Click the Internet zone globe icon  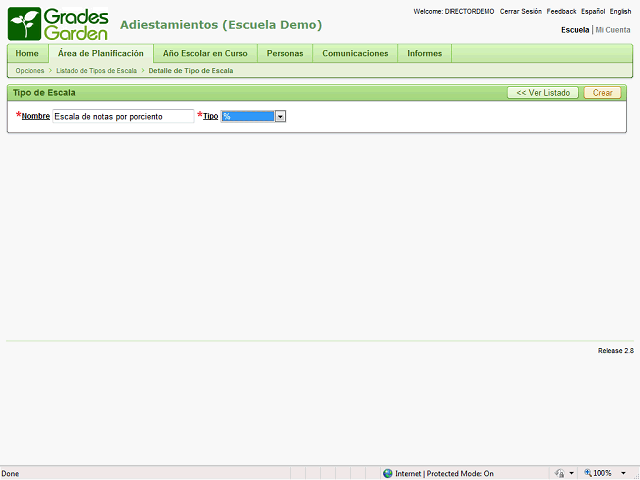(x=388, y=473)
